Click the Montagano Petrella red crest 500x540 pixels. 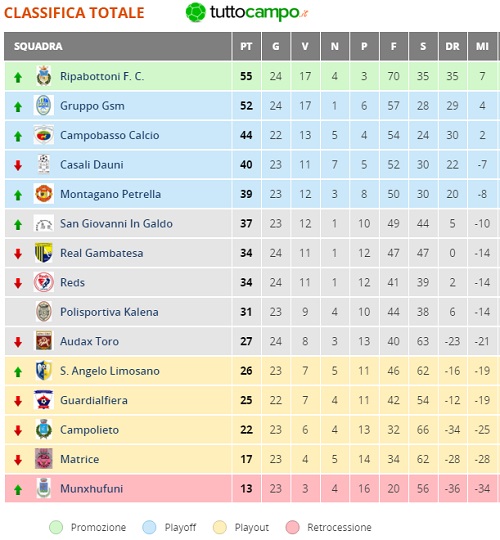44,194
